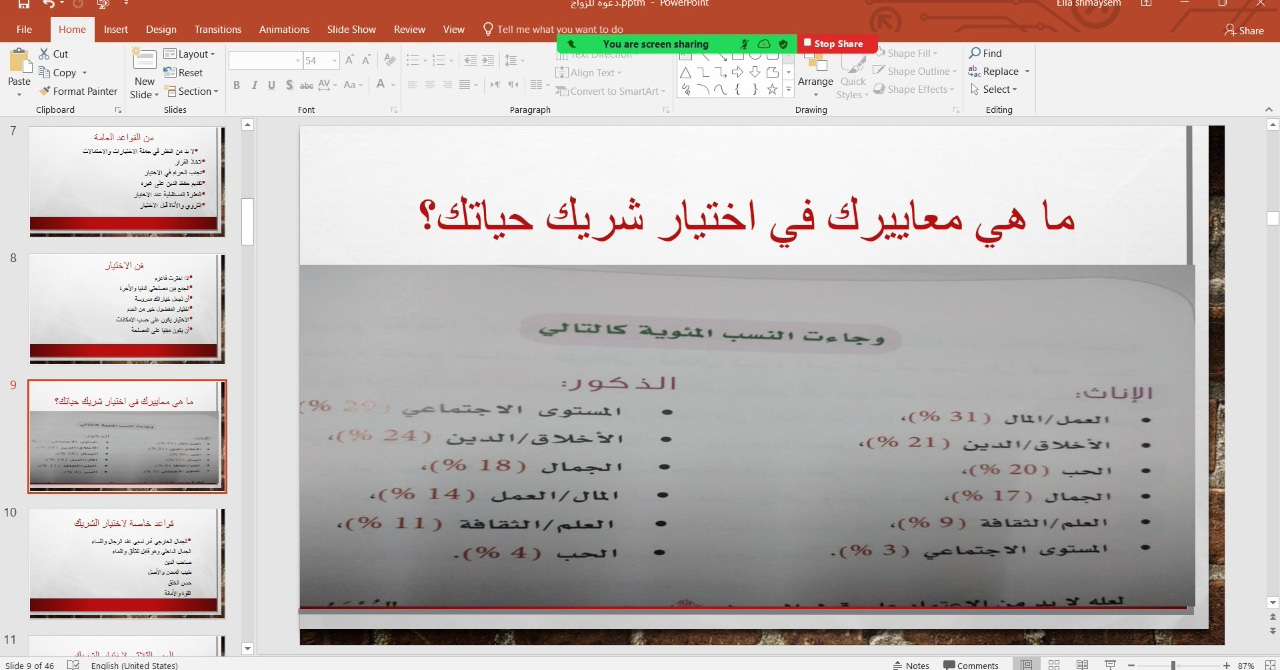Select slide 8 thumbnail in the panel
The width and height of the screenshot is (1280, 670).
126,308
